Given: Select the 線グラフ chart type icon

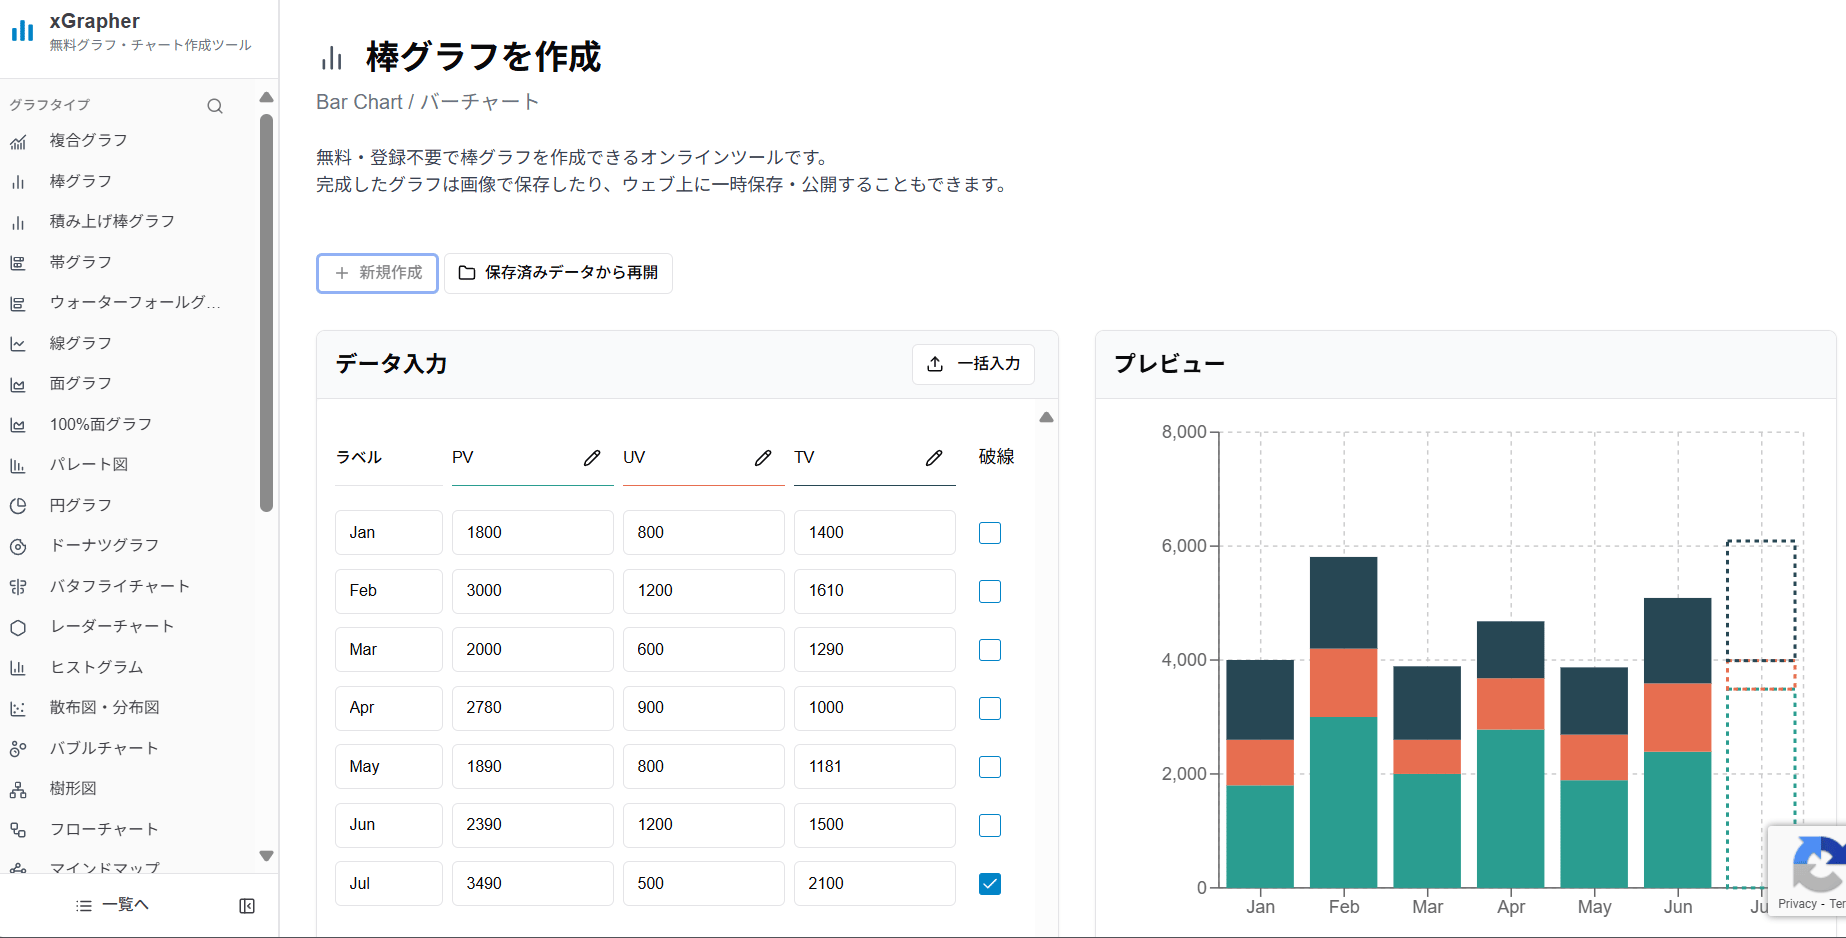Looking at the screenshot, I should [19, 342].
